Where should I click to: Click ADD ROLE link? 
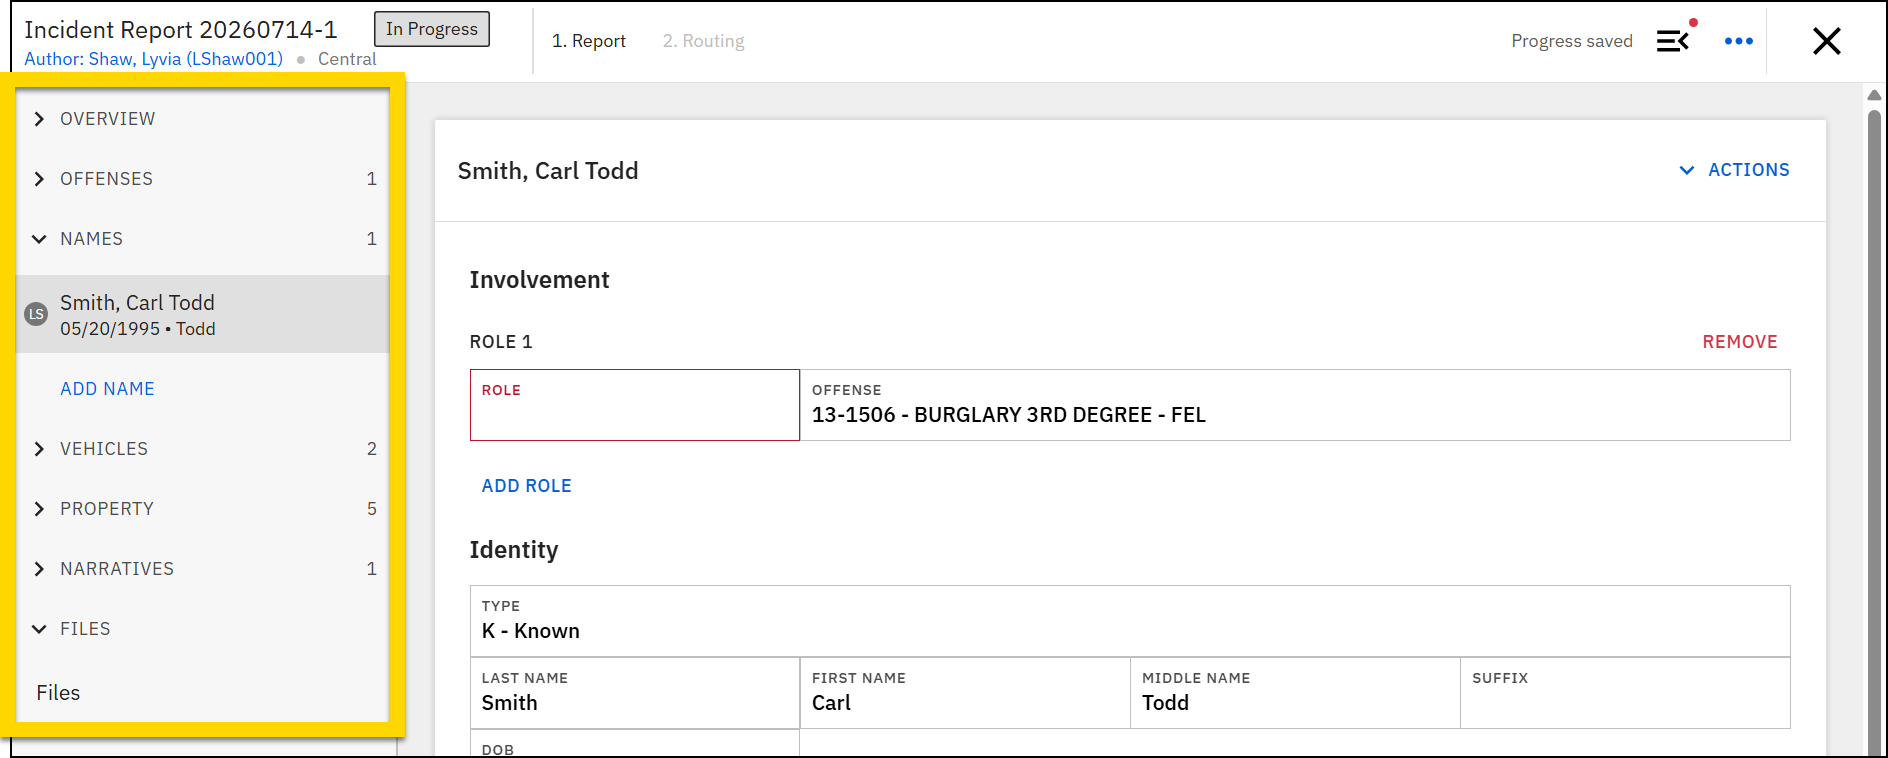(527, 486)
